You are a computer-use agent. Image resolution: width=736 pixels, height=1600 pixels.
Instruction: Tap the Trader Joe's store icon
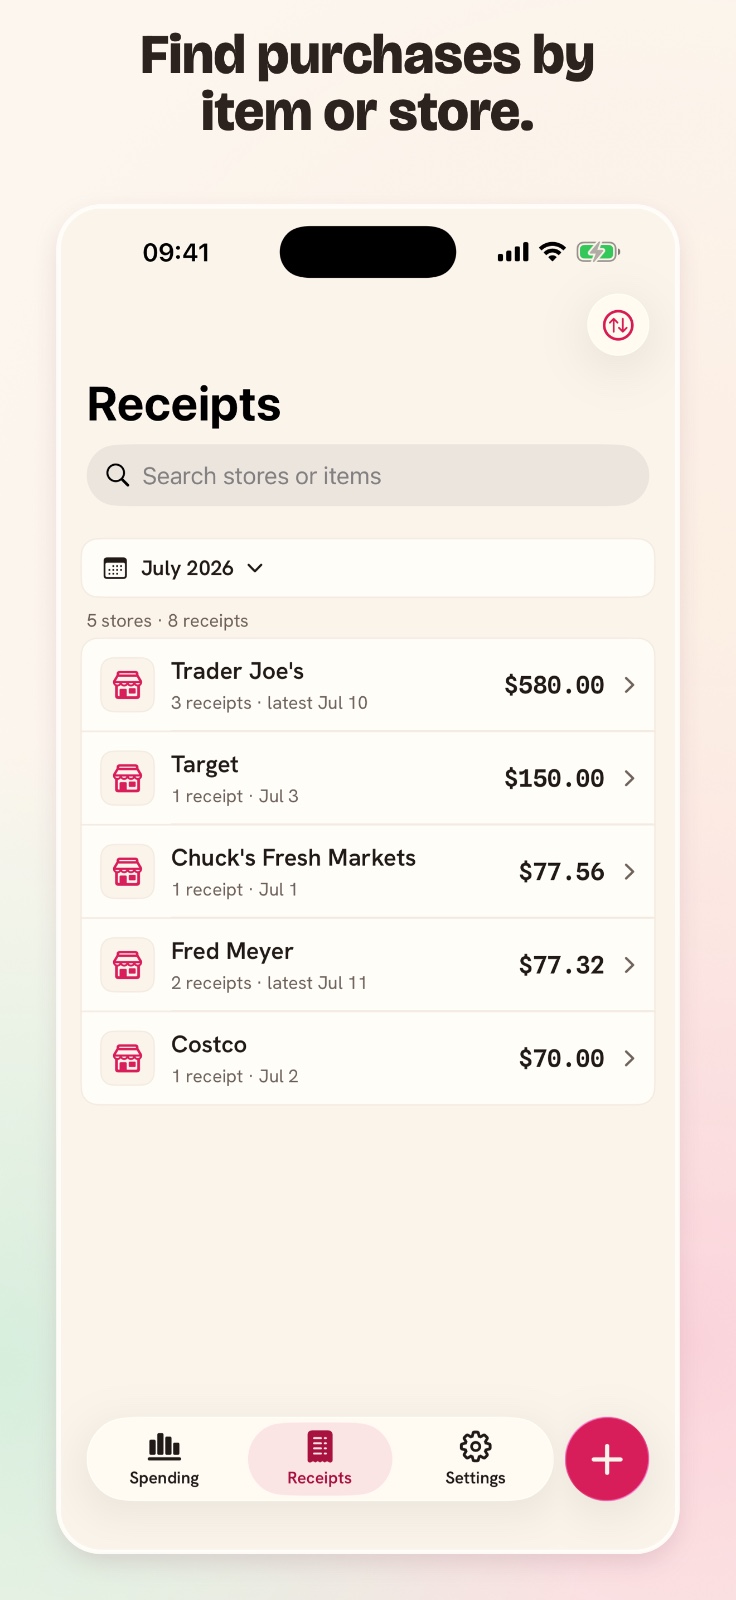(128, 685)
